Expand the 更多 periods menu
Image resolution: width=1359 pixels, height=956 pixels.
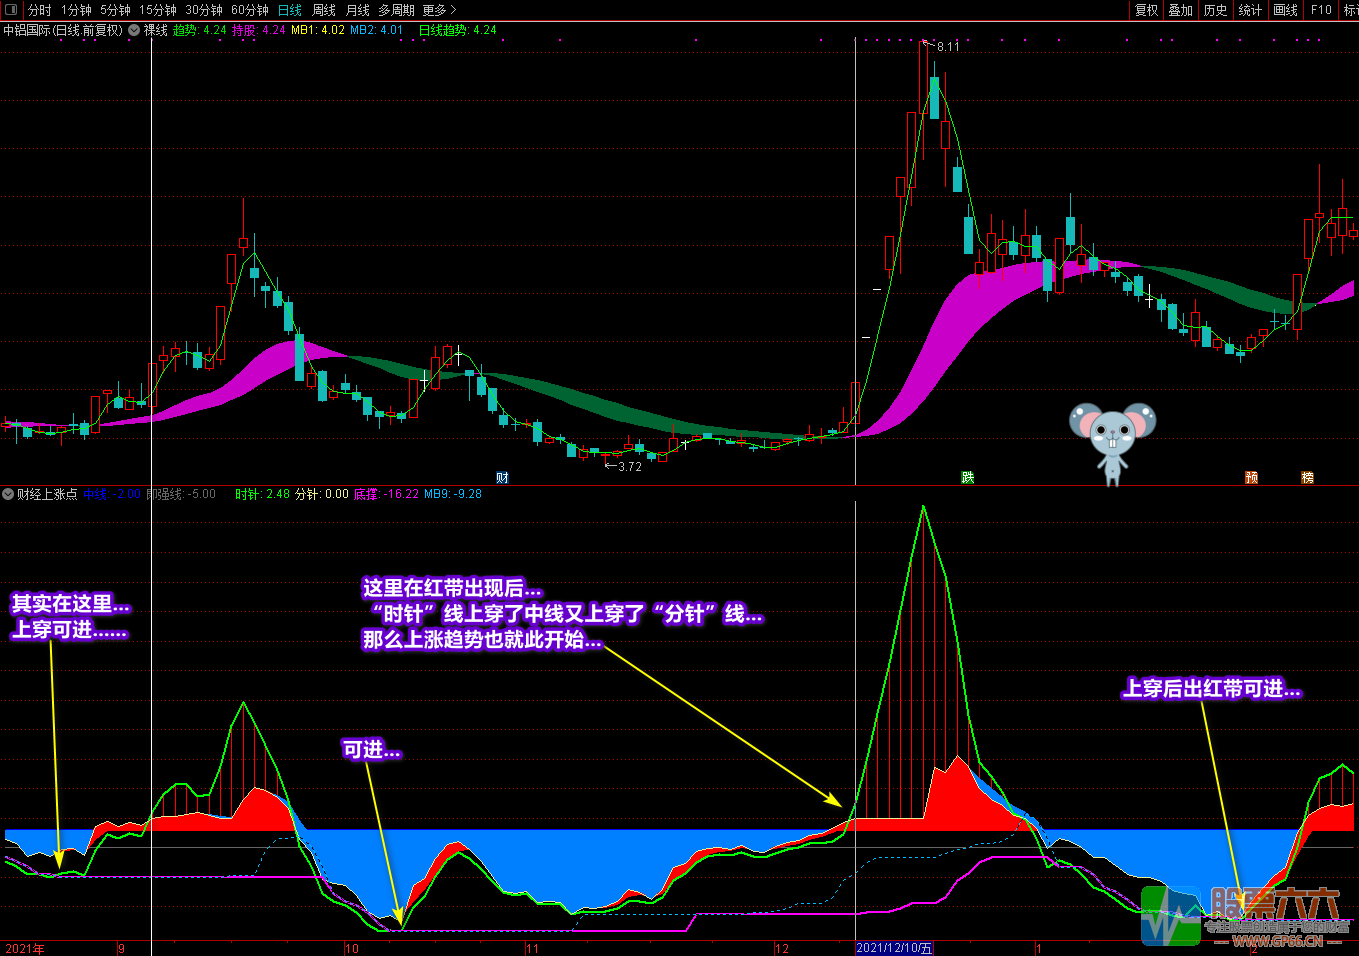pos(439,10)
